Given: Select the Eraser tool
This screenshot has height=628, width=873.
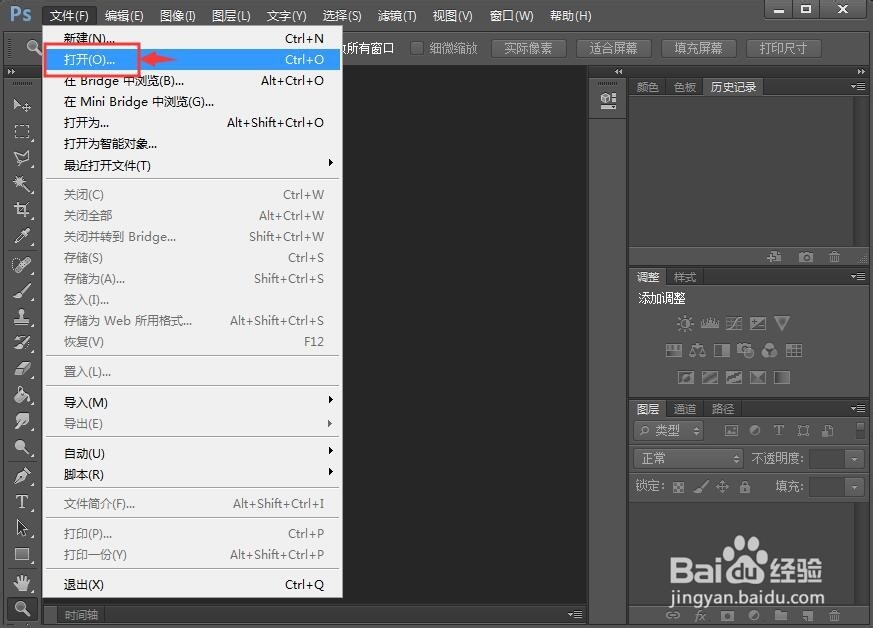Looking at the screenshot, I should 22,369.
